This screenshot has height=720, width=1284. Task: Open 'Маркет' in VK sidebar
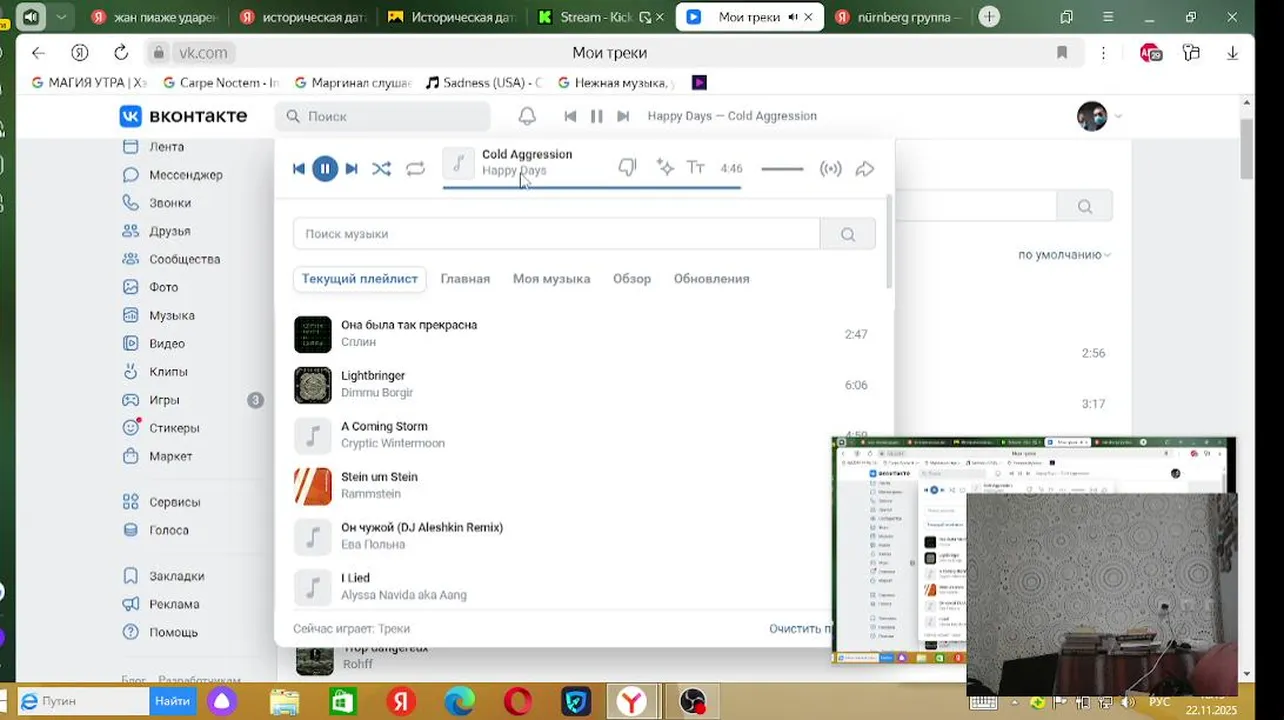click(171, 456)
